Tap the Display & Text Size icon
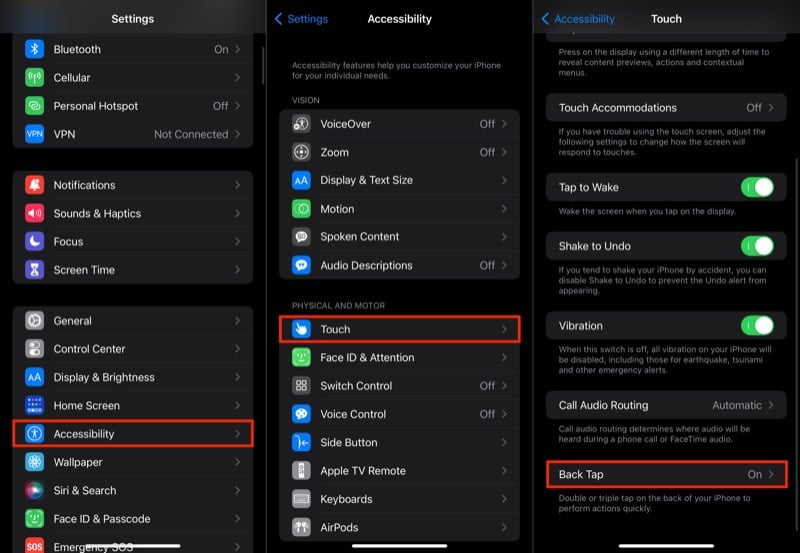The image size is (800, 553). [x=302, y=180]
